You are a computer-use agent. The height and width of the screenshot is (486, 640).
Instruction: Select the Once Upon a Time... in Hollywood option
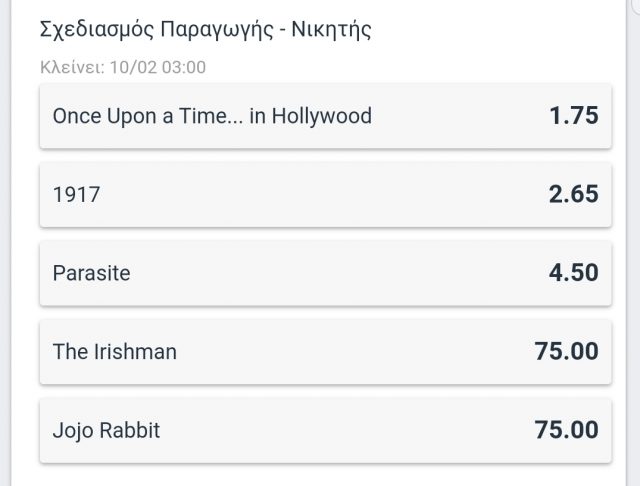coord(325,116)
